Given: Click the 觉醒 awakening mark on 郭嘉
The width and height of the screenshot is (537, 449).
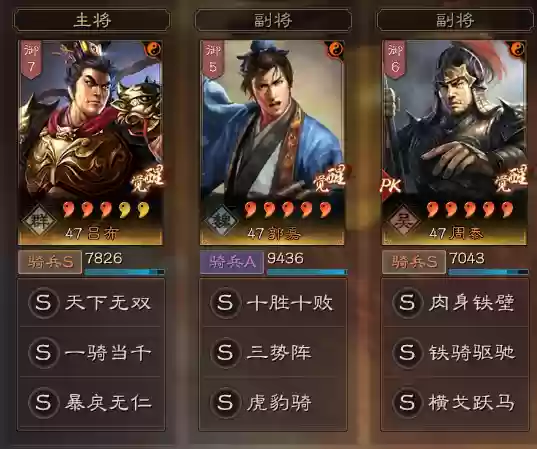Looking at the screenshot, I should click(x=329, y=178).
